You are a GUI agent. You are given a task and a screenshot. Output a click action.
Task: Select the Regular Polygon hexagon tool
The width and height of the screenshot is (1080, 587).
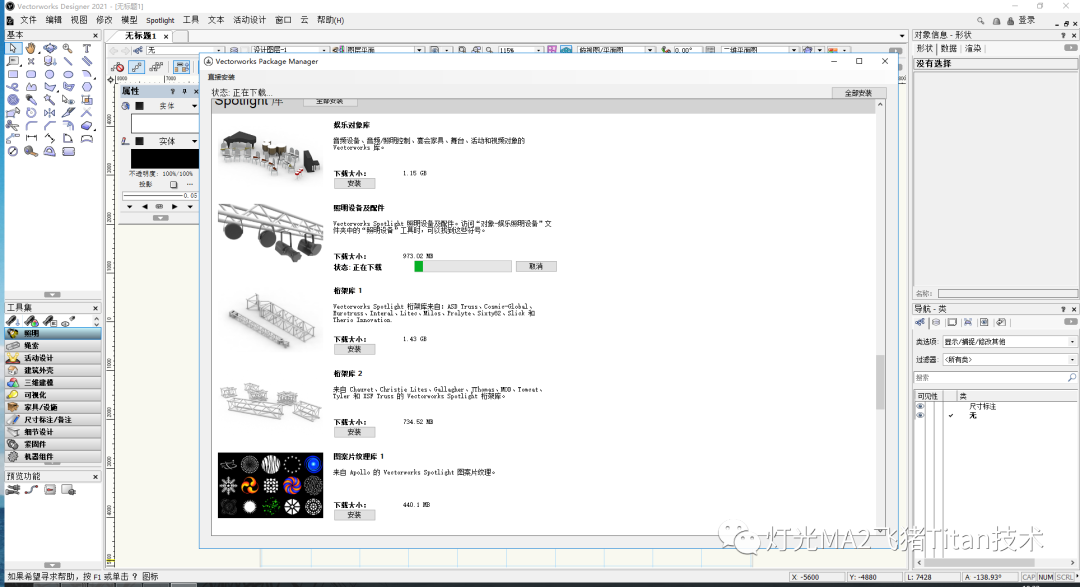[87, 87]
